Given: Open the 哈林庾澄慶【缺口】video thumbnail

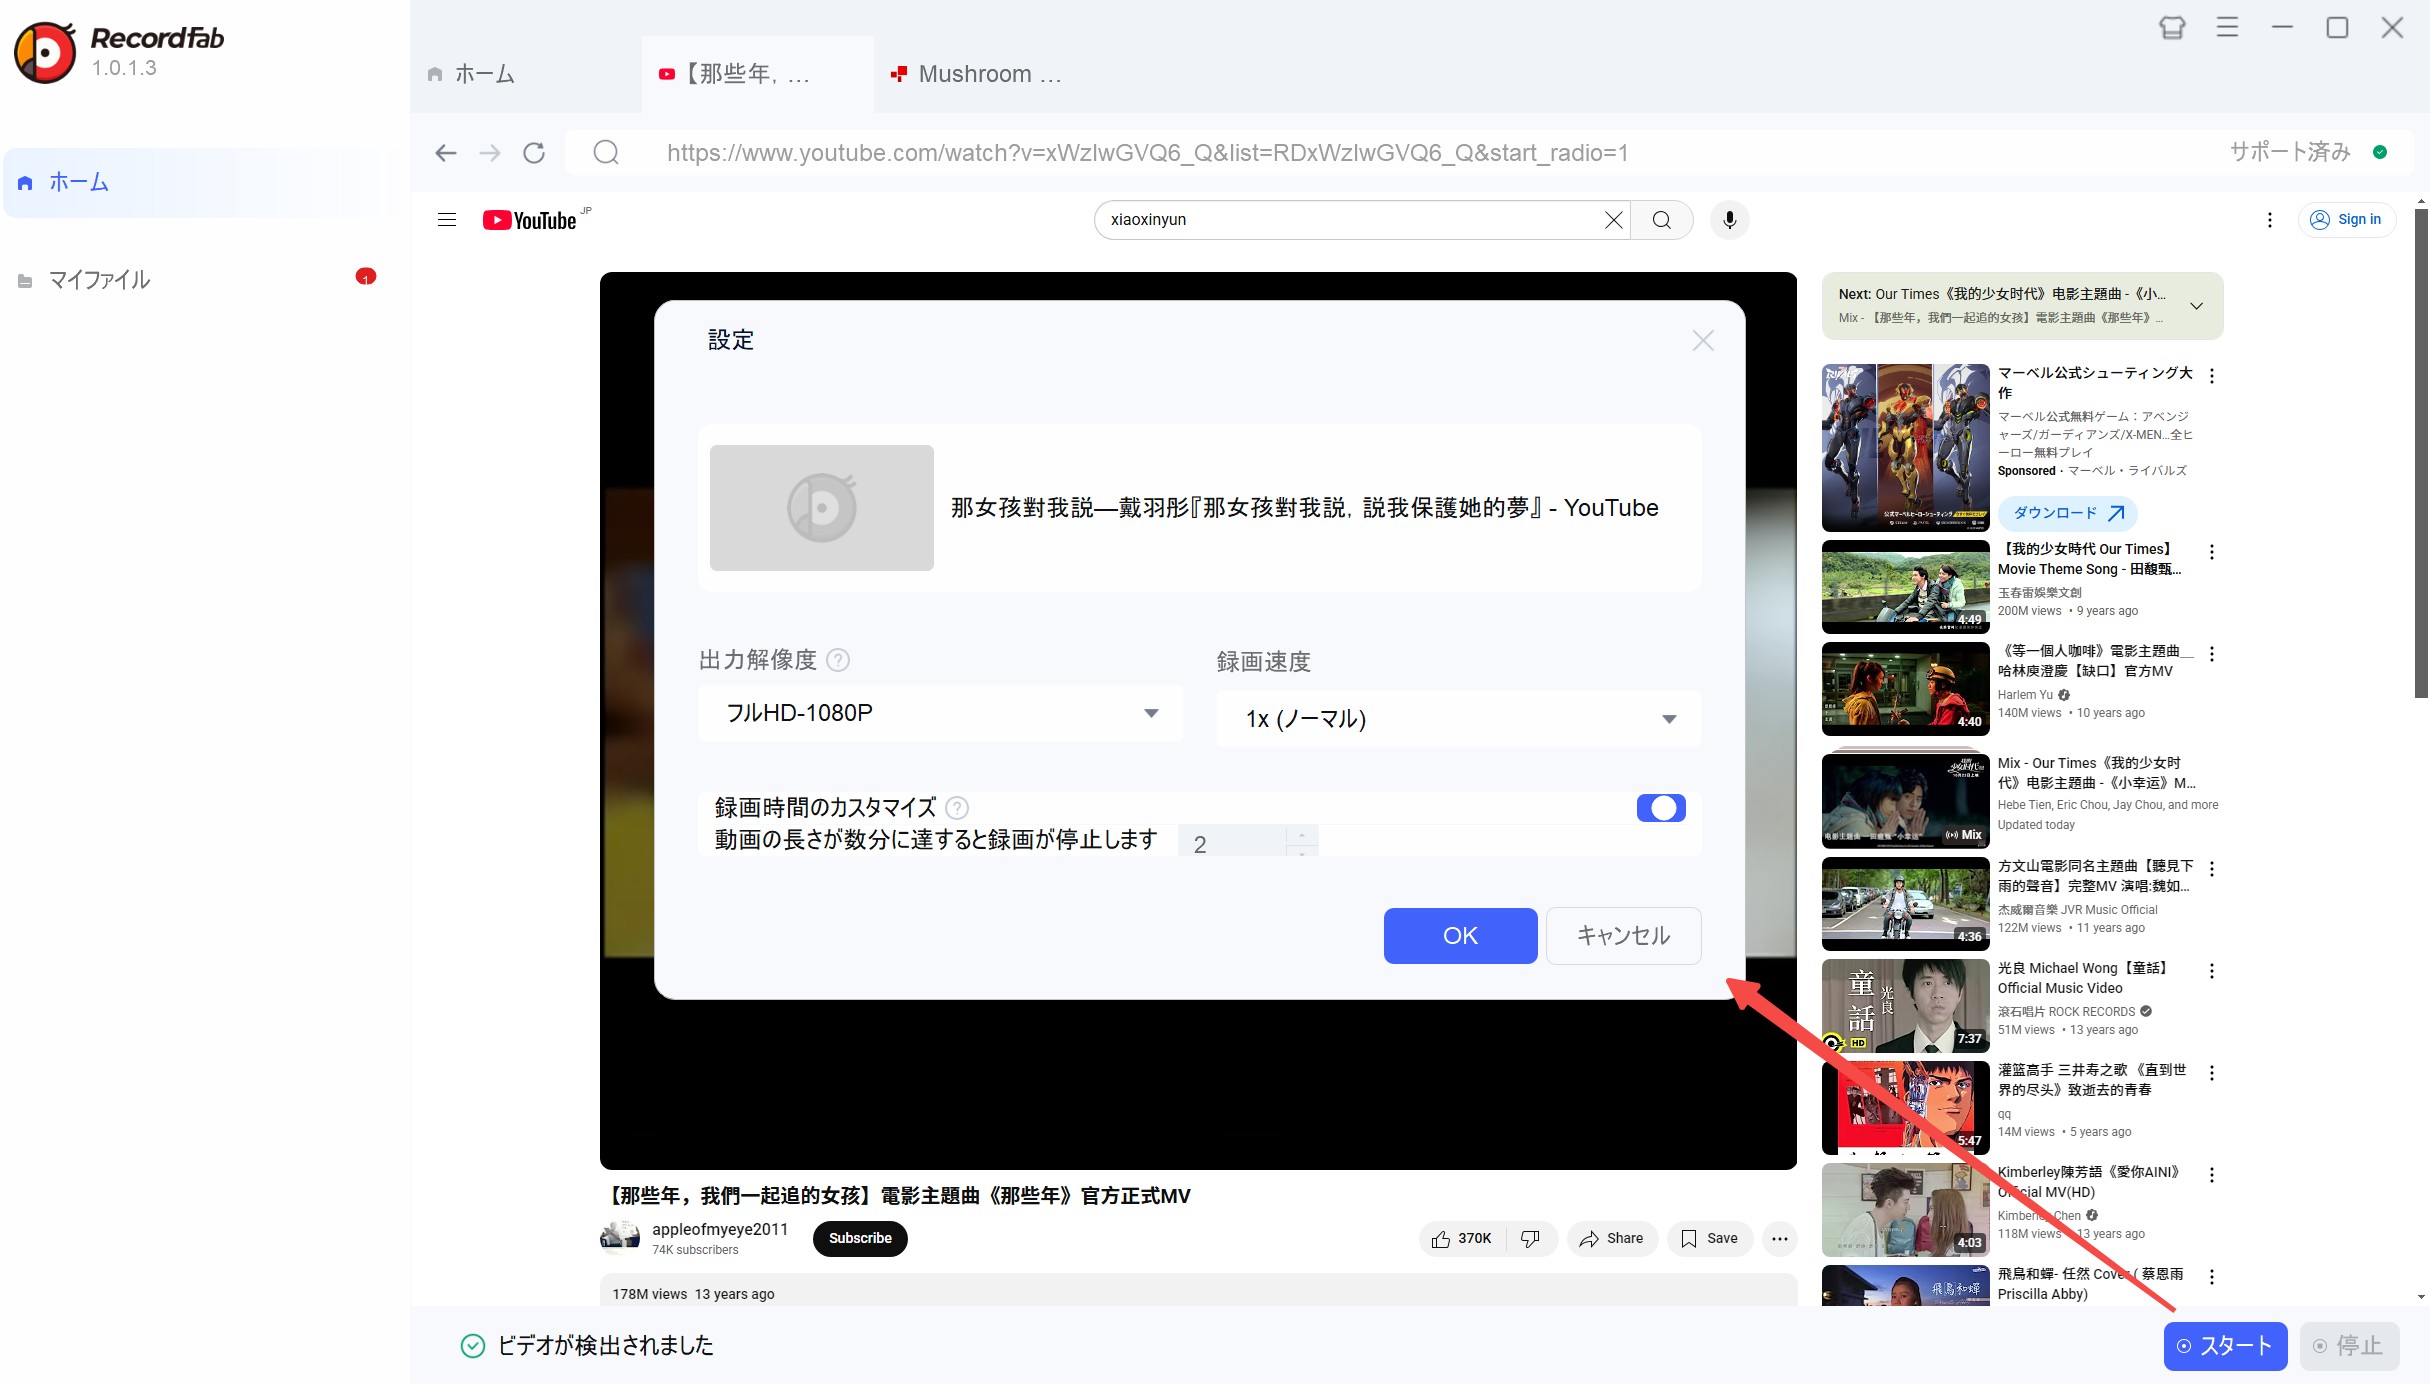Looking at the screenshot, I should click(1905, 689).
